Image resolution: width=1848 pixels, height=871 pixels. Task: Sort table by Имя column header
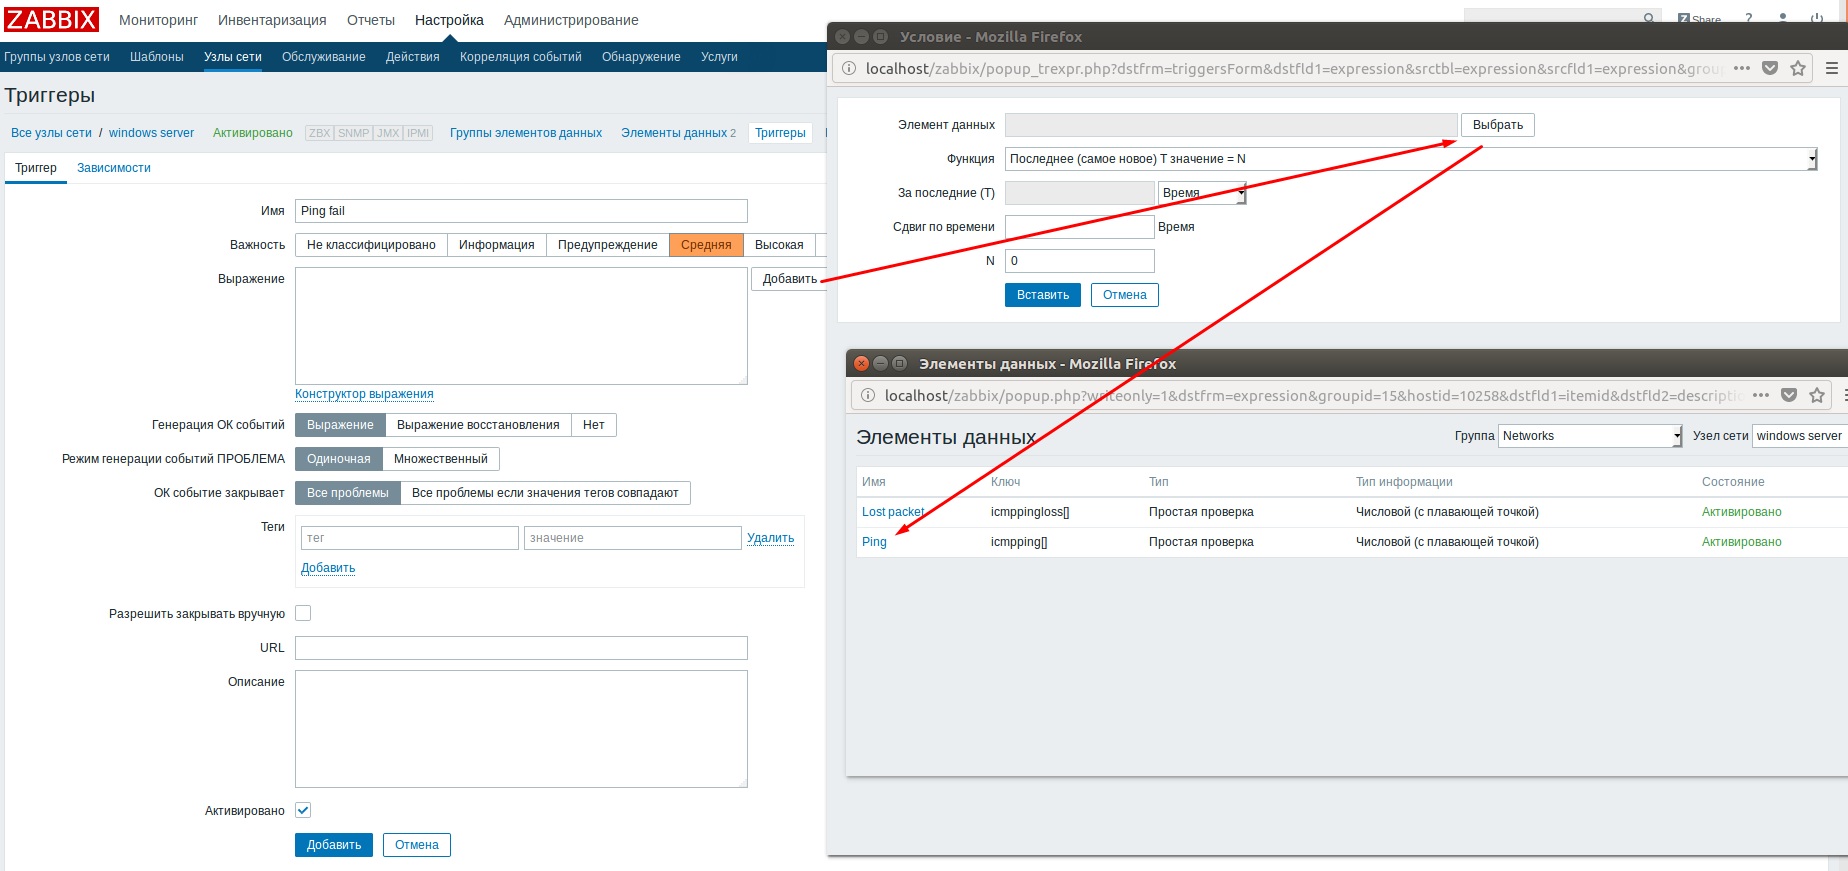click(x=874, y=482)
